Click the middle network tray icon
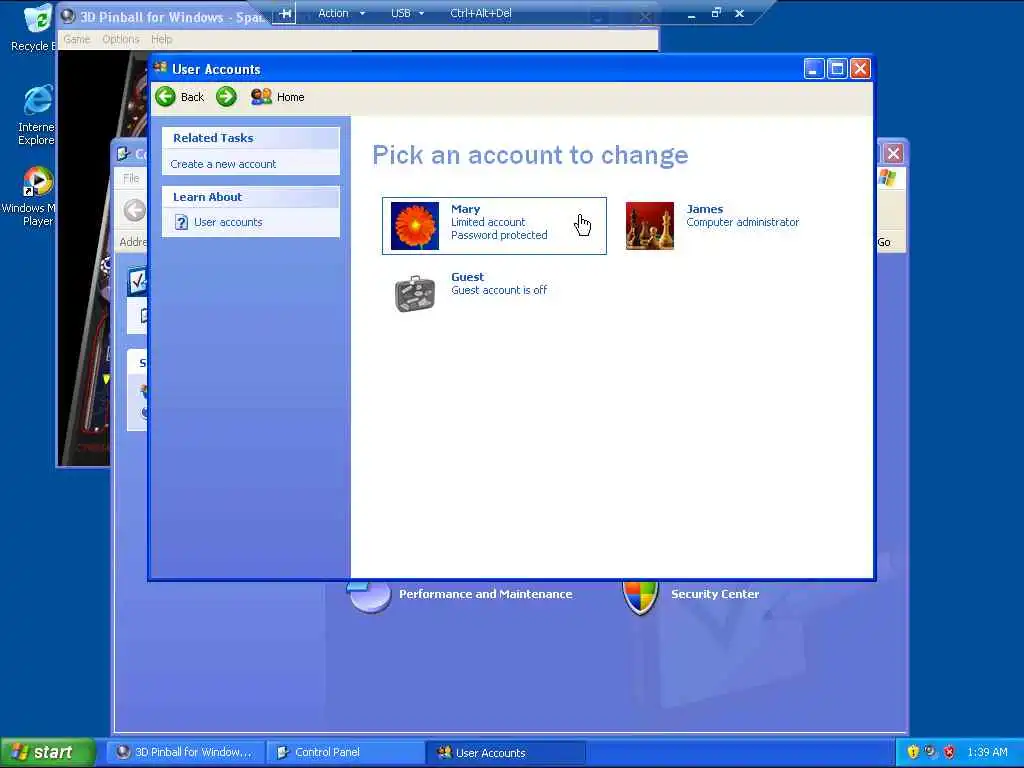The height and width of the screenshot is (768, 1024). pyautogui.click(x=931, y=752)
